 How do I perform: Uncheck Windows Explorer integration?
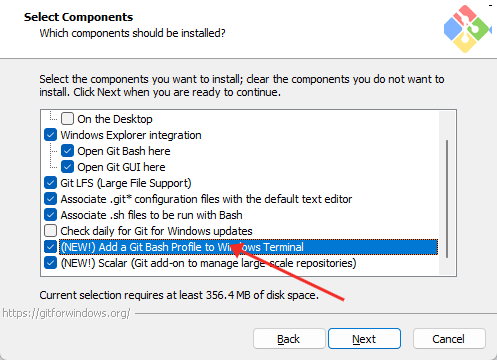[x=50, y=135]
